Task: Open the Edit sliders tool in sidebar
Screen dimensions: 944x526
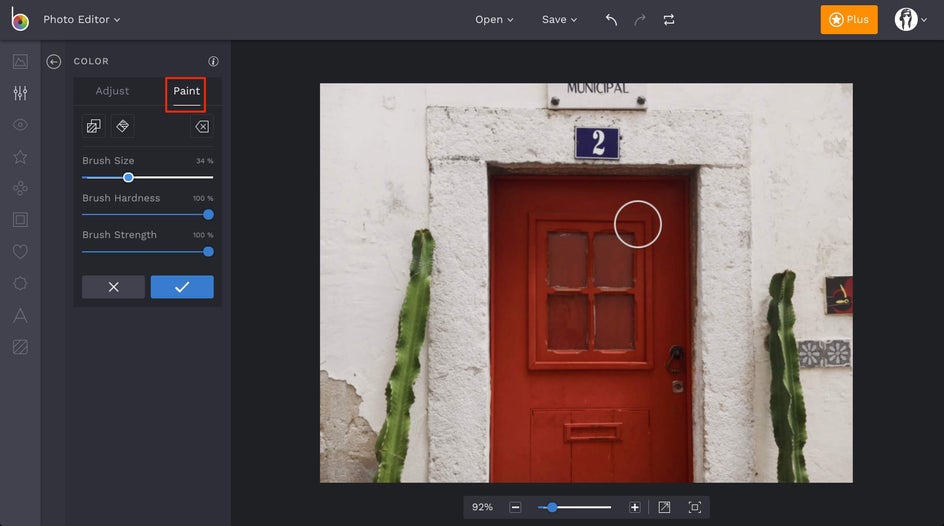Action: point(20,93)
